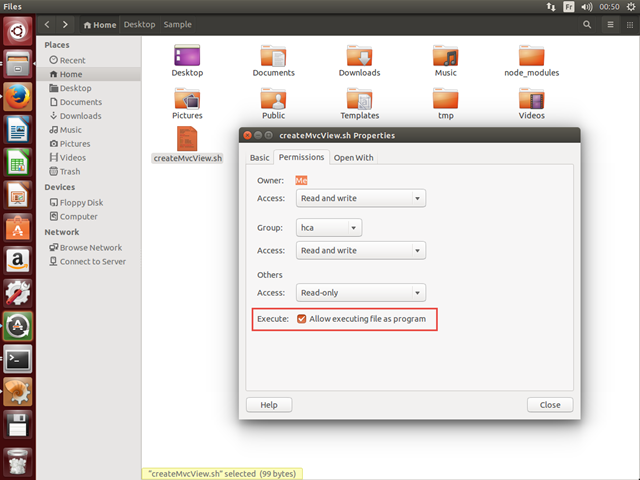640x480 pixels.
Task: Open Owner Access dropdown
Action: coord(361,198)
